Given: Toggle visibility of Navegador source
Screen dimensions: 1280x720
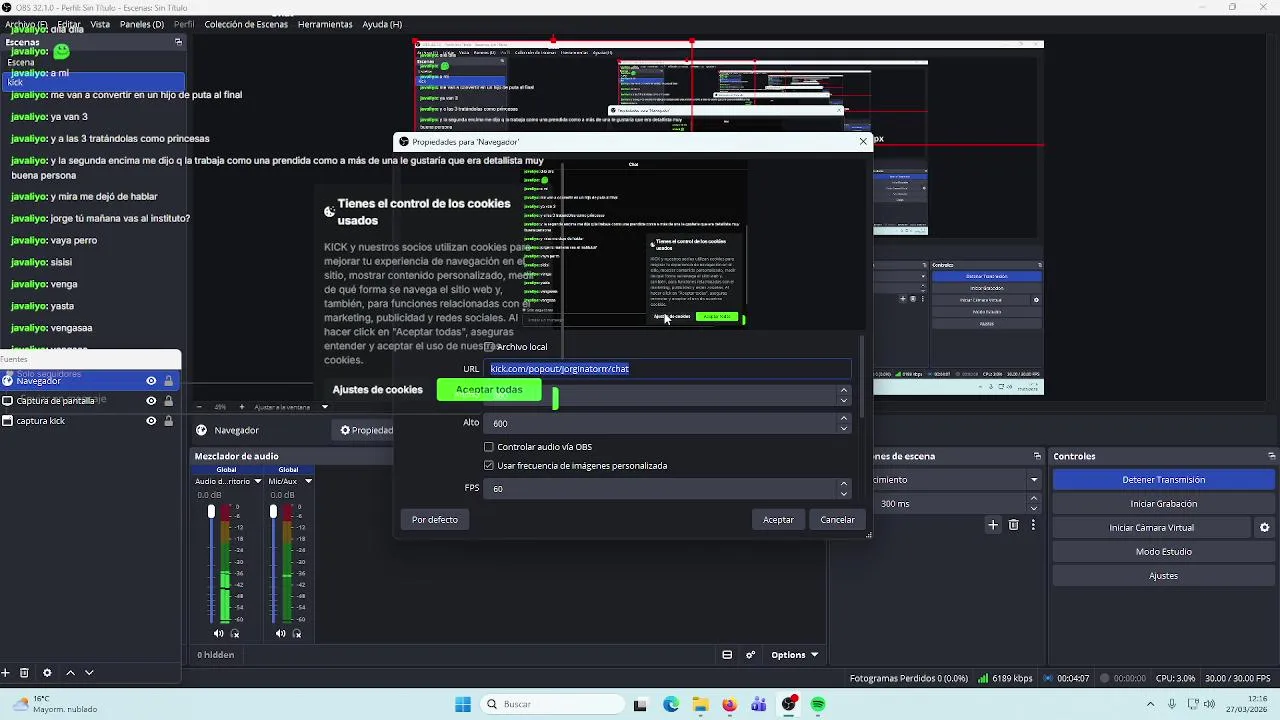Looking at the screenshot, I should coord(151,381).
